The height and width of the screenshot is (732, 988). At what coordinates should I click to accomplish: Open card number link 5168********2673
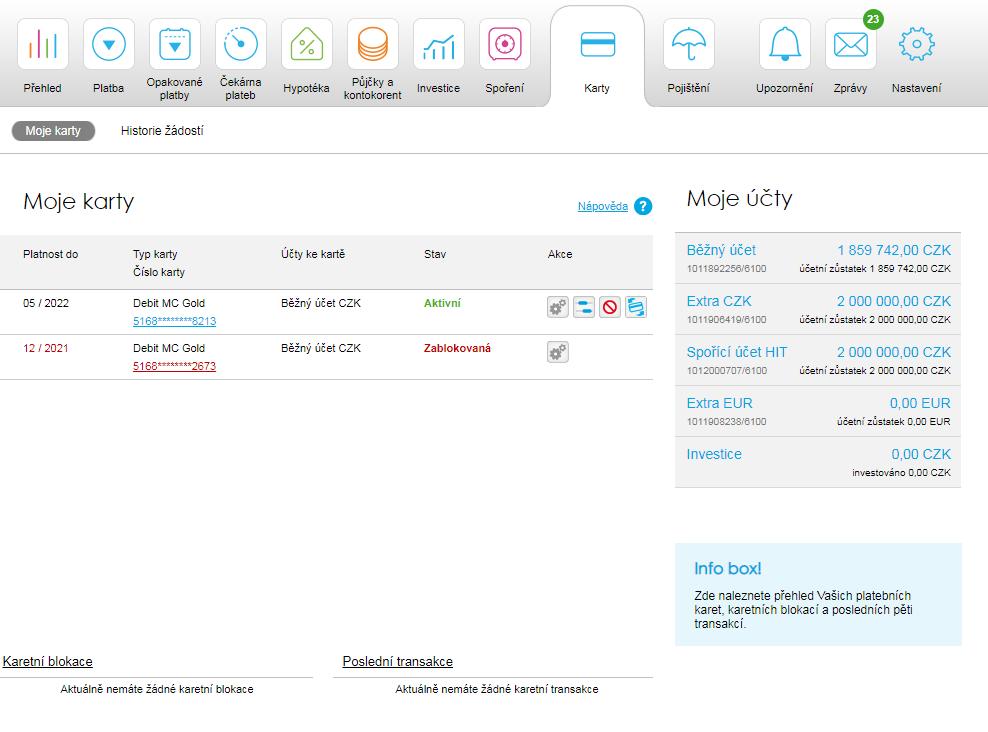pos(175,366)
